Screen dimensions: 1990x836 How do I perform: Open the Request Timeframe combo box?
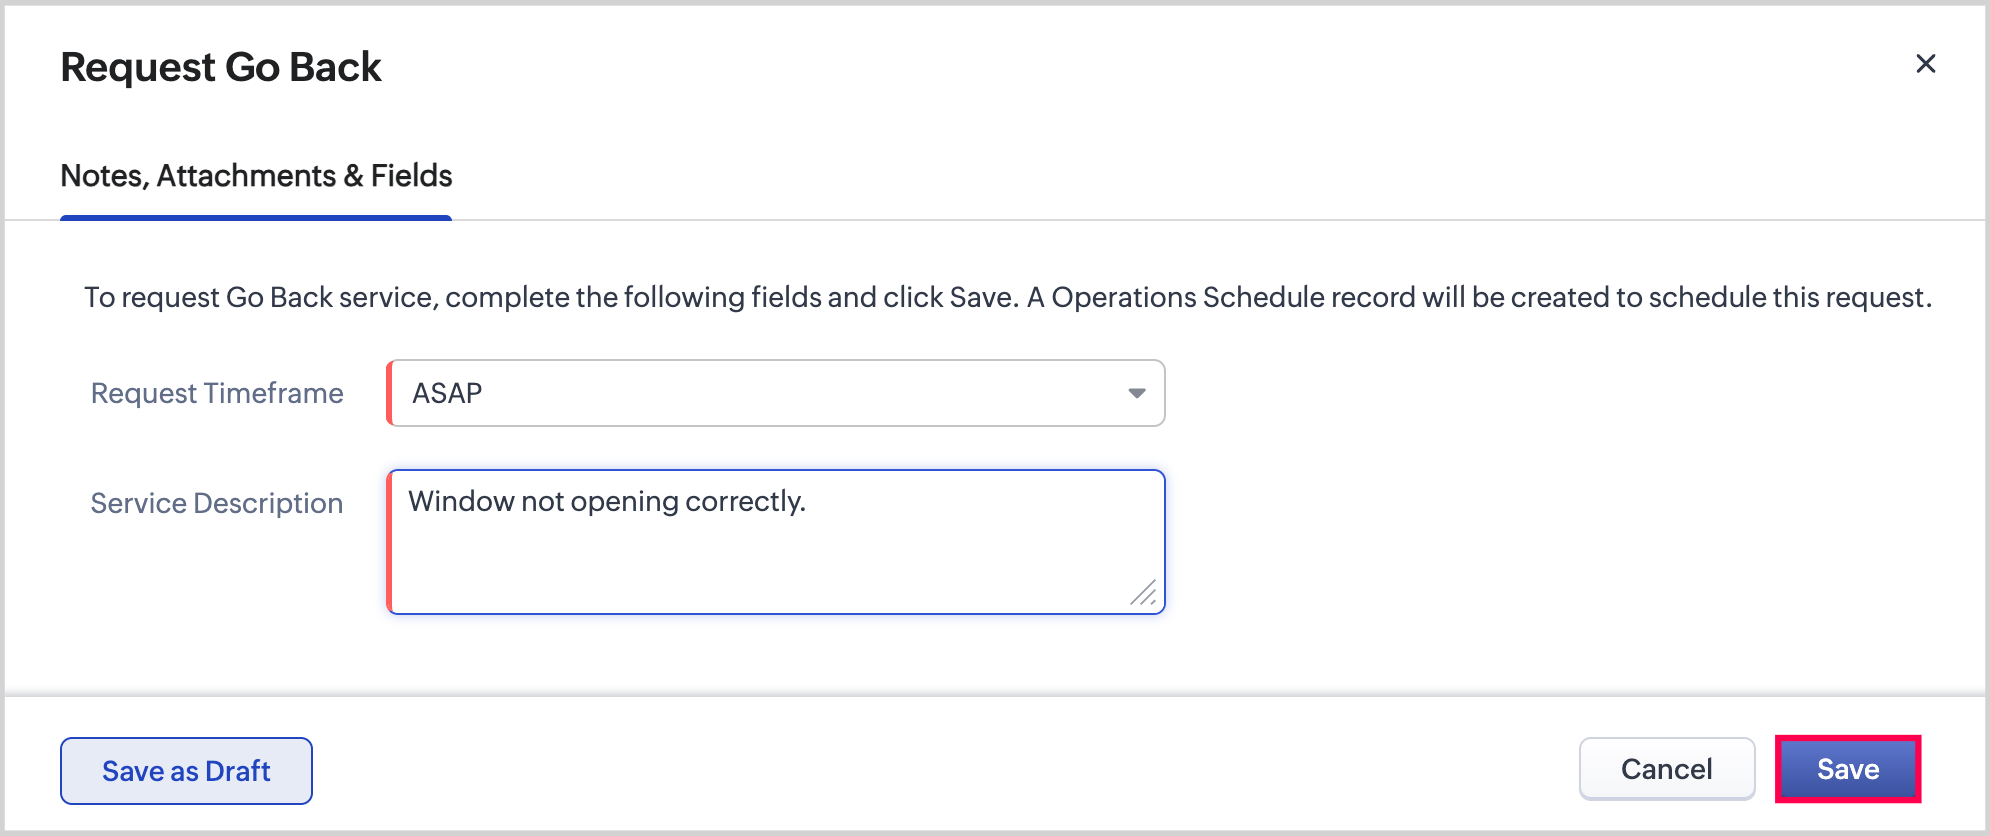tap(775, 393)
